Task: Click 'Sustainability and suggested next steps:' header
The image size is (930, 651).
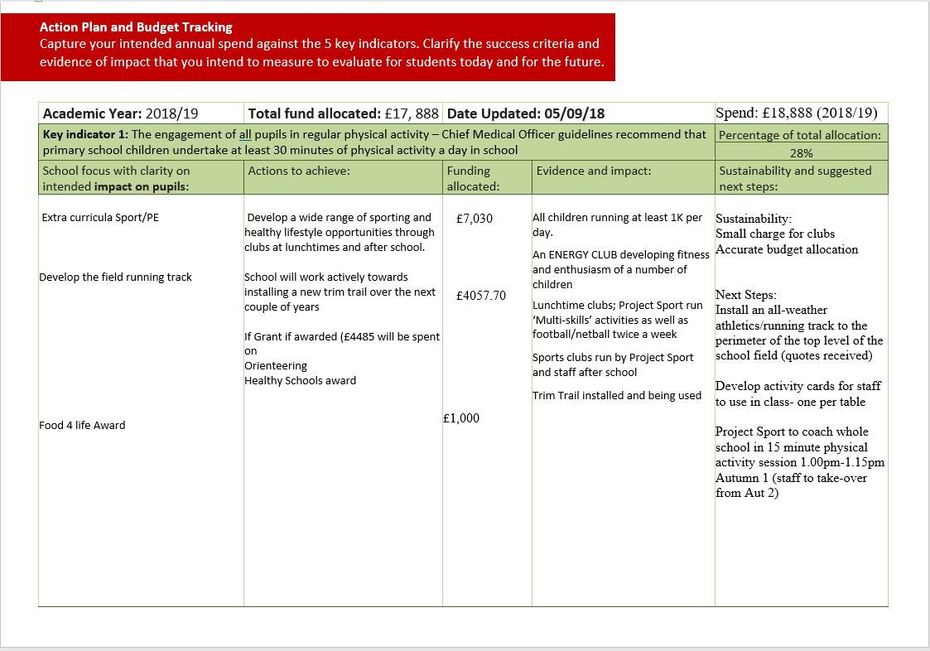Action: click(801, 178)
